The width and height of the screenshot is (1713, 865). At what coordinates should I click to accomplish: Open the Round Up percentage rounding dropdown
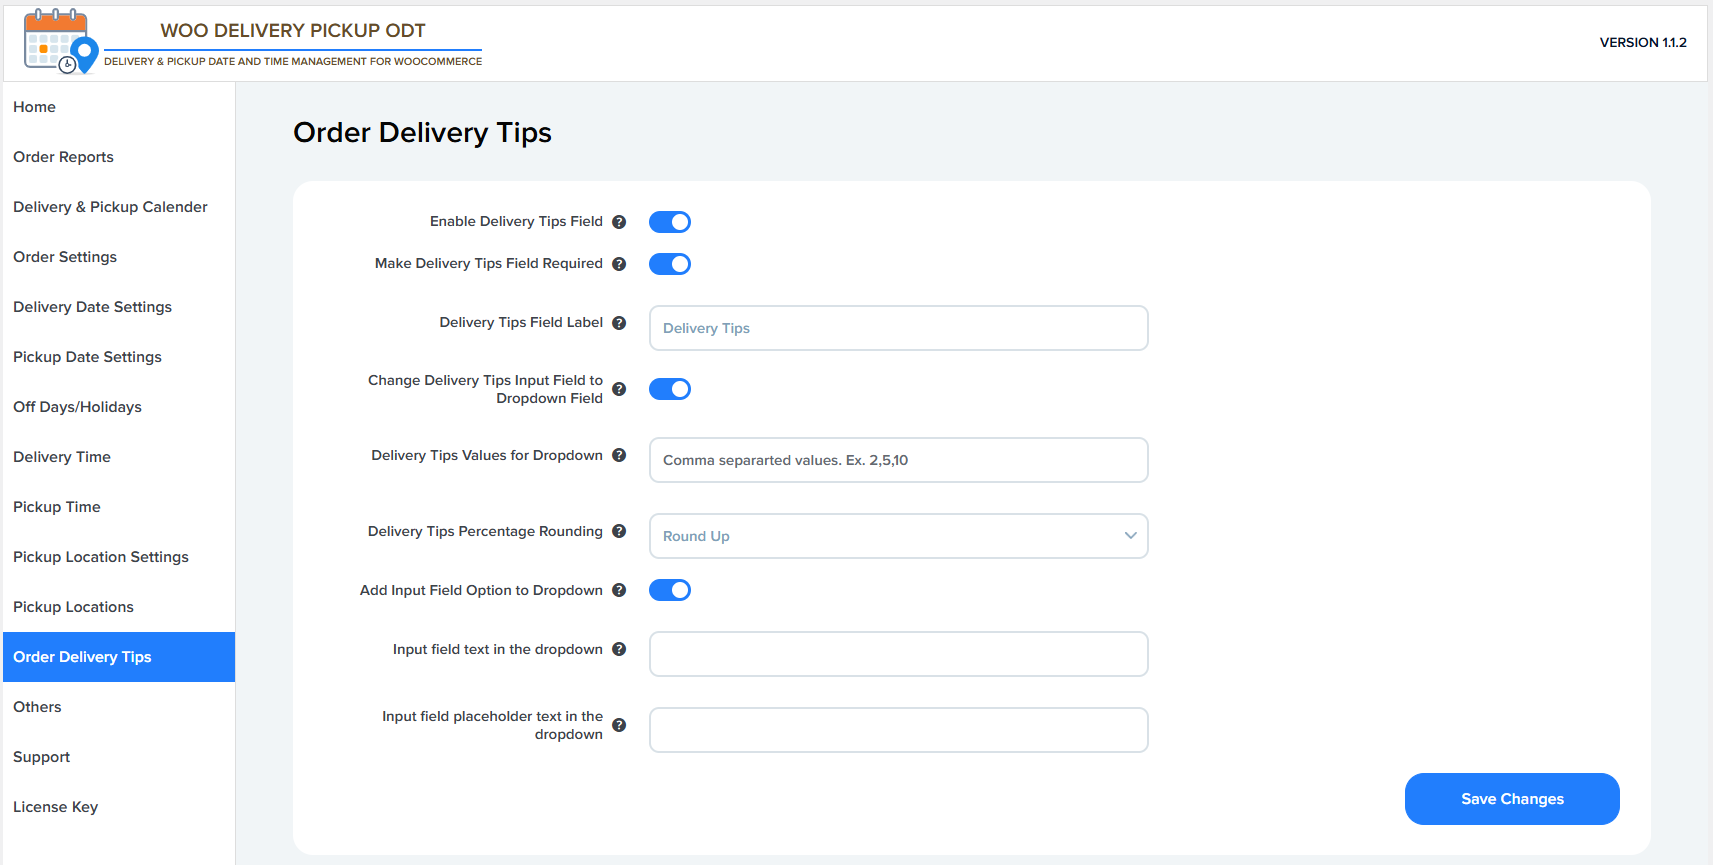(x=898, y=536)
